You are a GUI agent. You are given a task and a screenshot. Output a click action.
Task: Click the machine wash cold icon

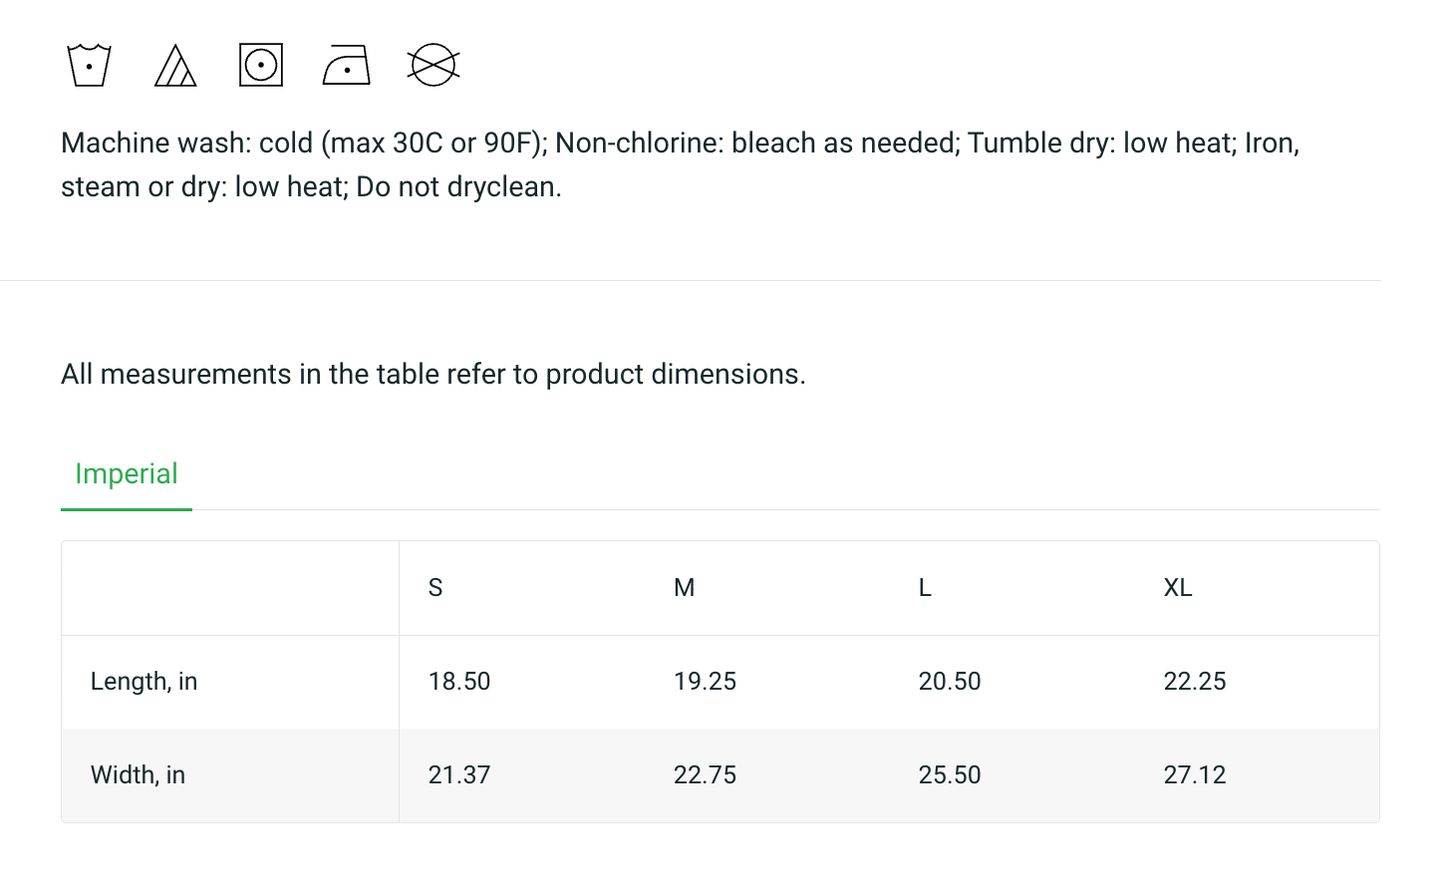click(x=89, y=65)
